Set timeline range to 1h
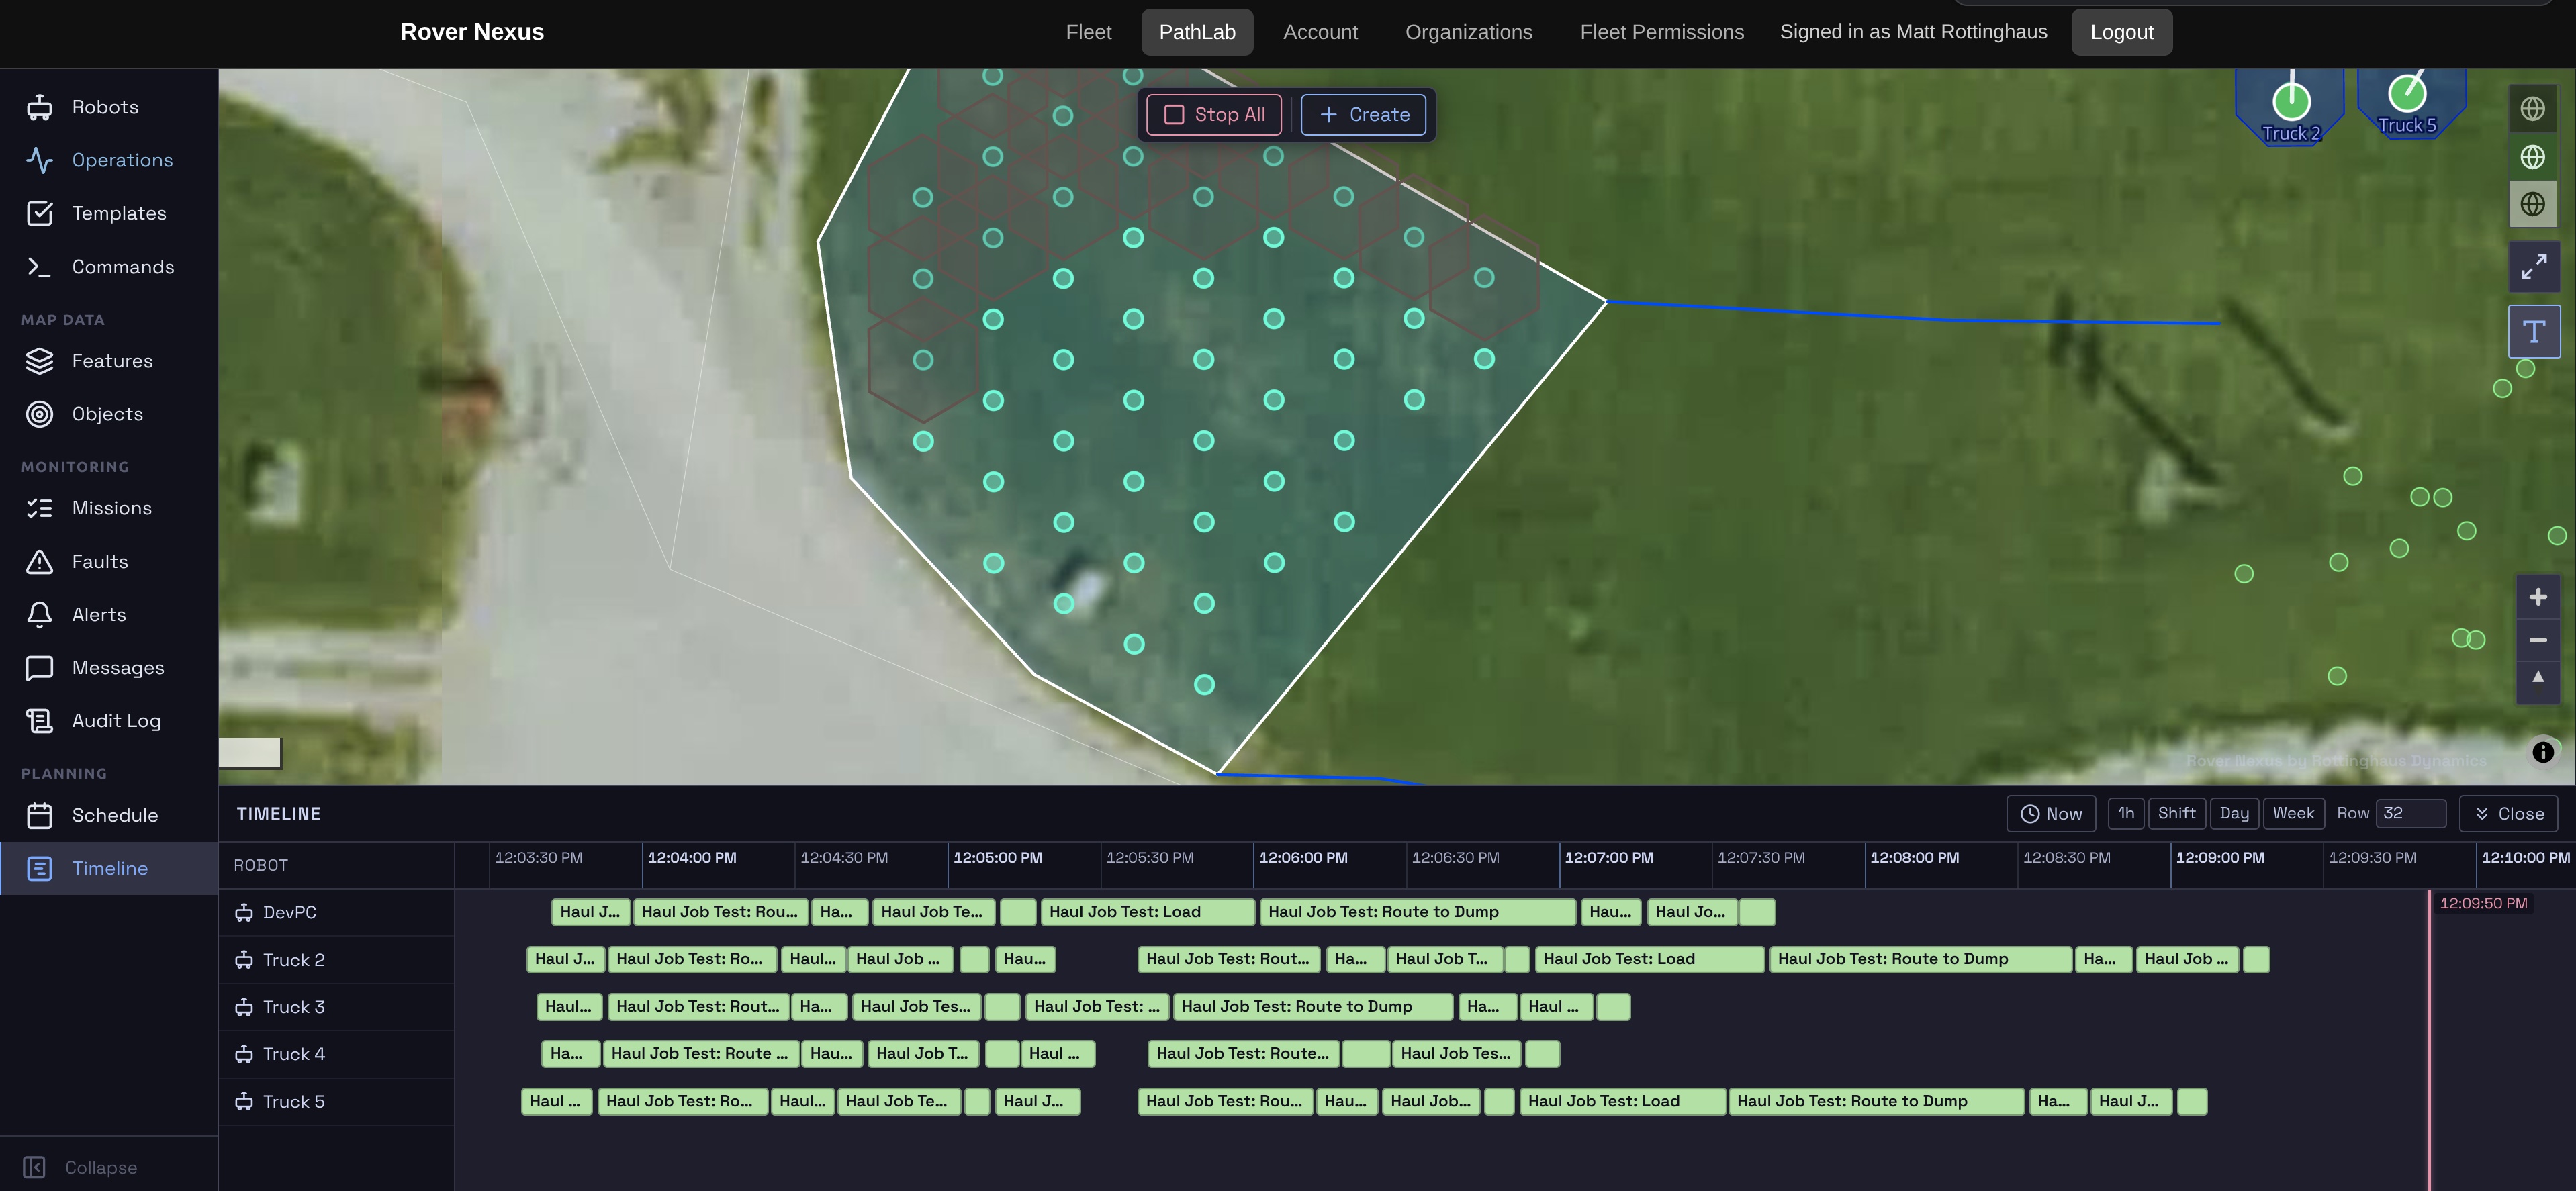The width and height of the screenshot is (2576, 1191). [x=2125, y=814]
